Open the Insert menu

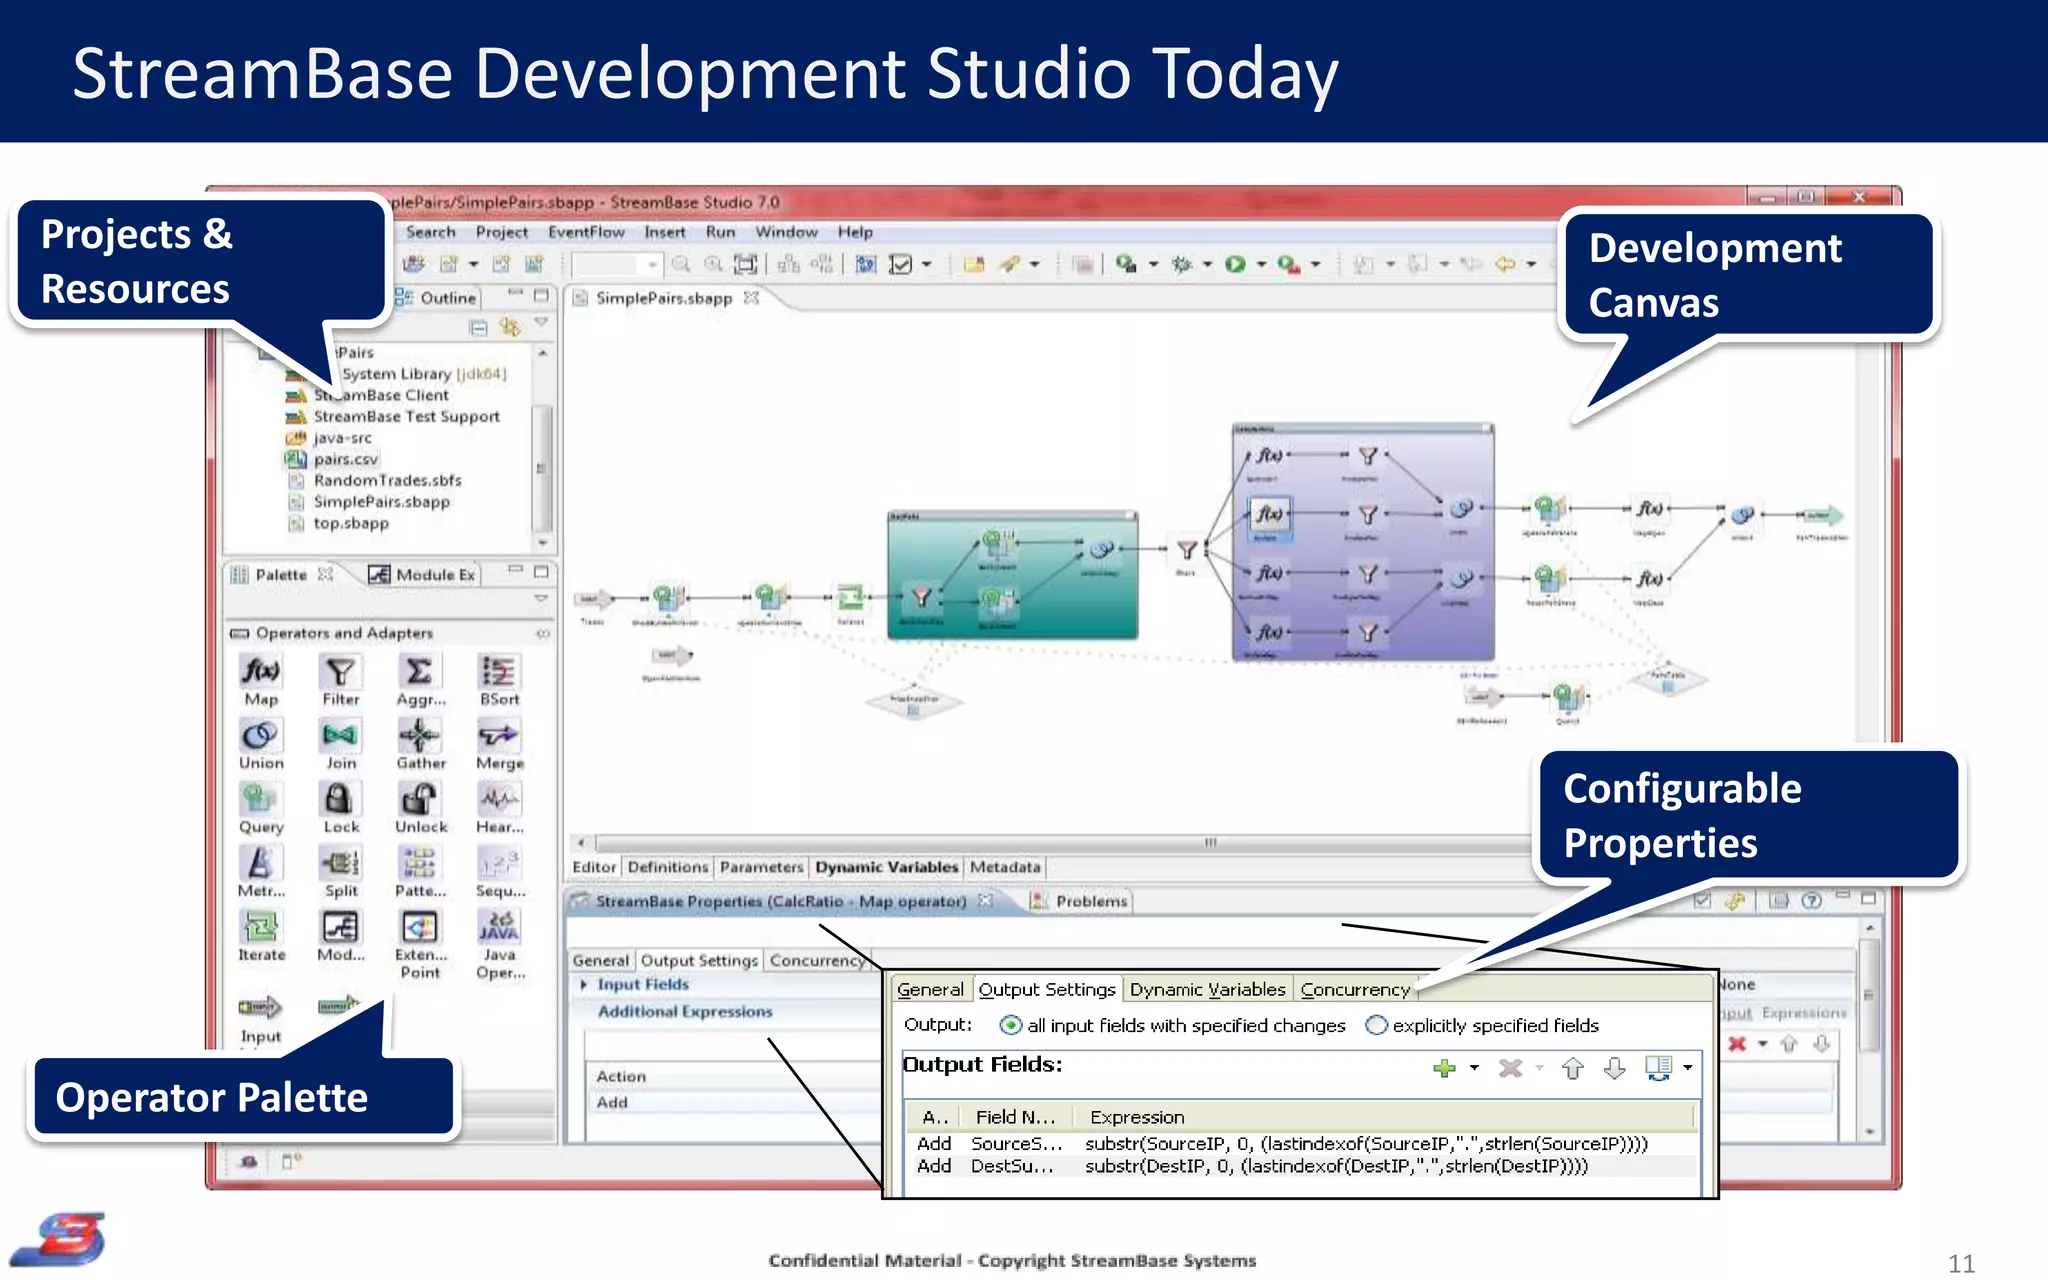point(665,232)
